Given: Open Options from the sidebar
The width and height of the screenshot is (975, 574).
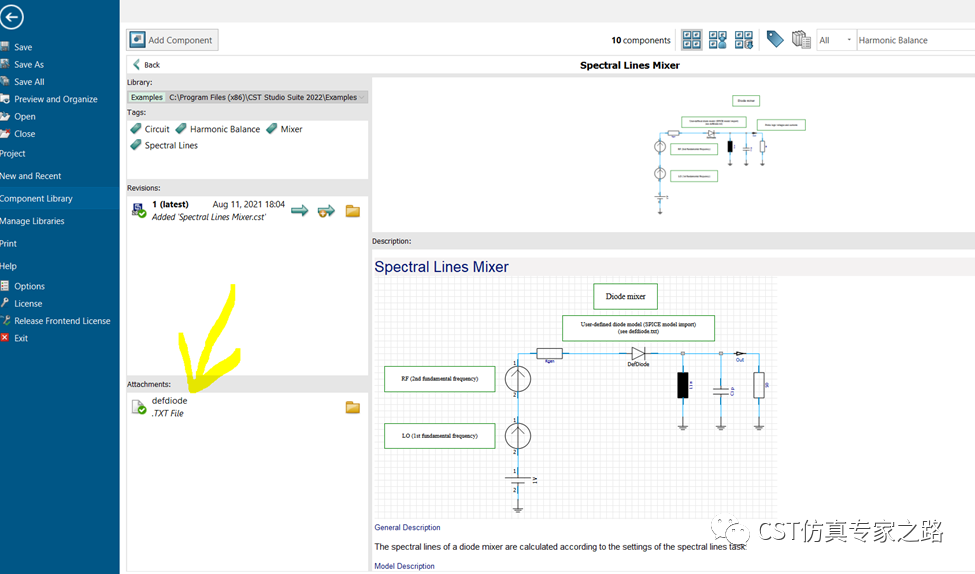Looking at the screenshot, I should 29,286.
